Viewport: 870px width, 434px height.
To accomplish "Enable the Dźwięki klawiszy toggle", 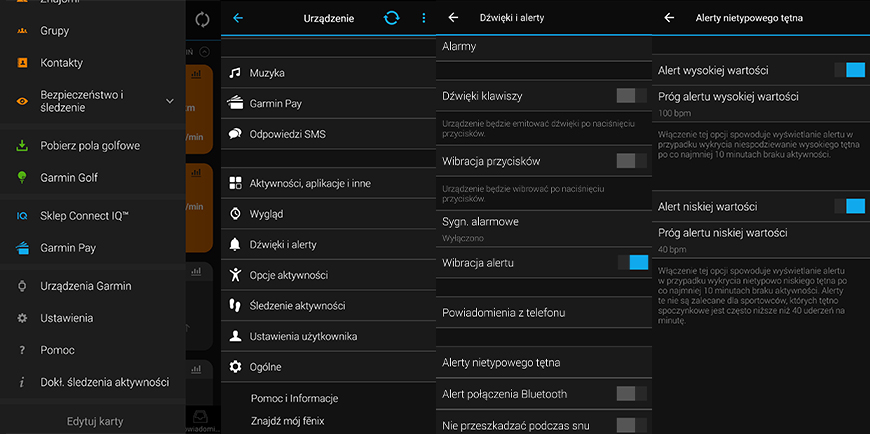I will pyautogui.click(x=632, y=95).
